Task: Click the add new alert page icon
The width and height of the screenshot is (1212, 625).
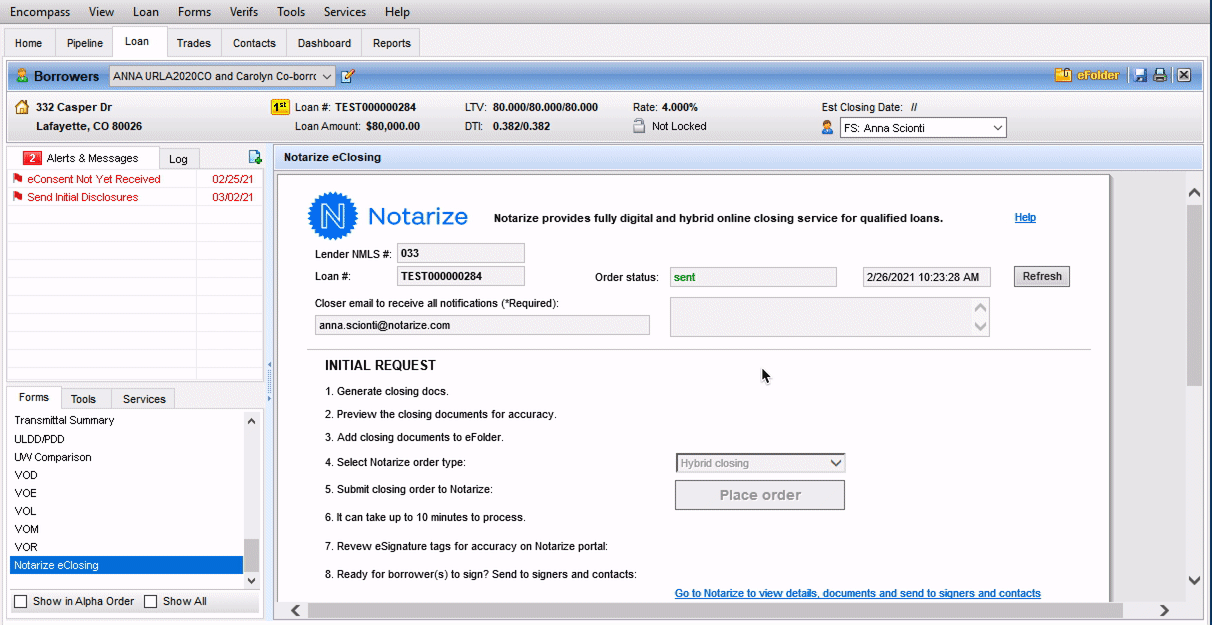Action: pyautogui.click(x=255, y=157)
